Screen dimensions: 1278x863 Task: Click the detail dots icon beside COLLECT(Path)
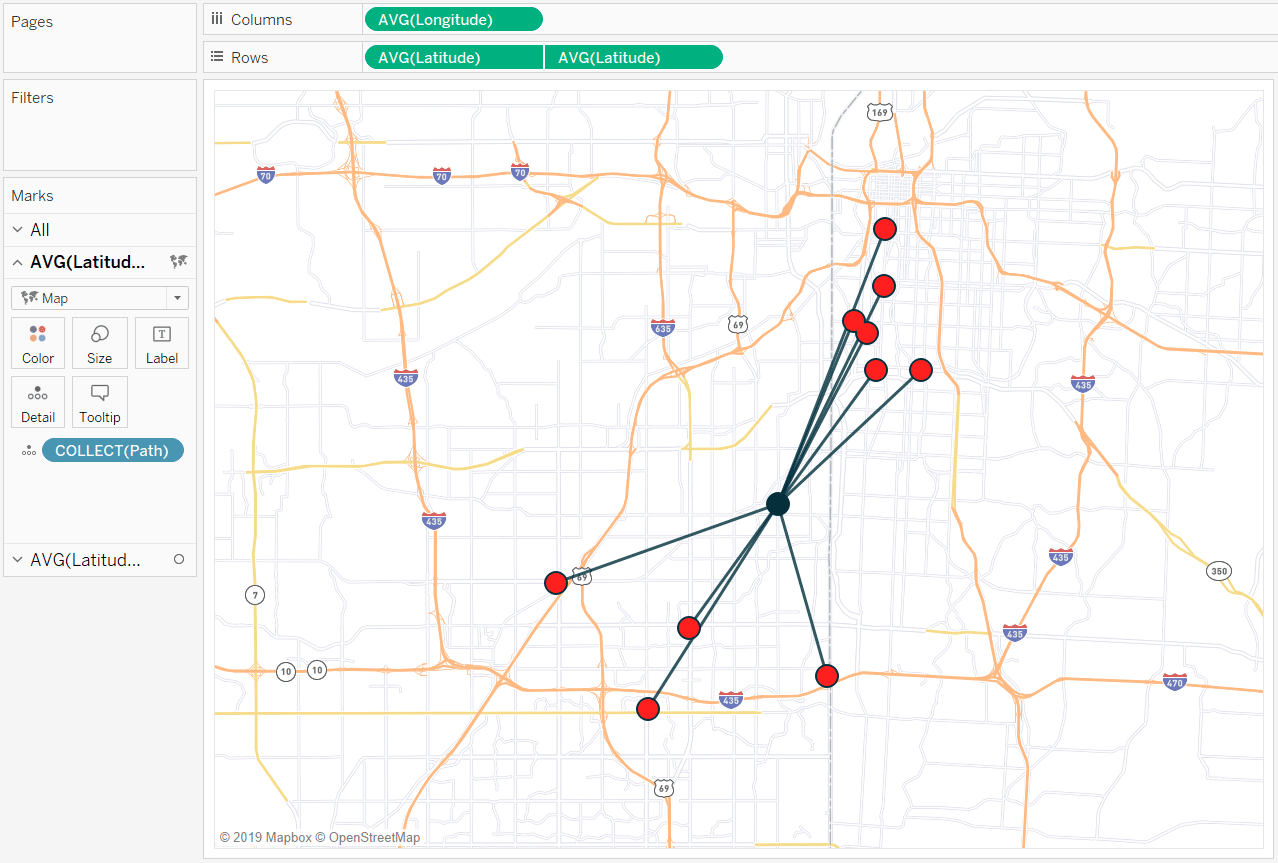click(x=29, y=451)
